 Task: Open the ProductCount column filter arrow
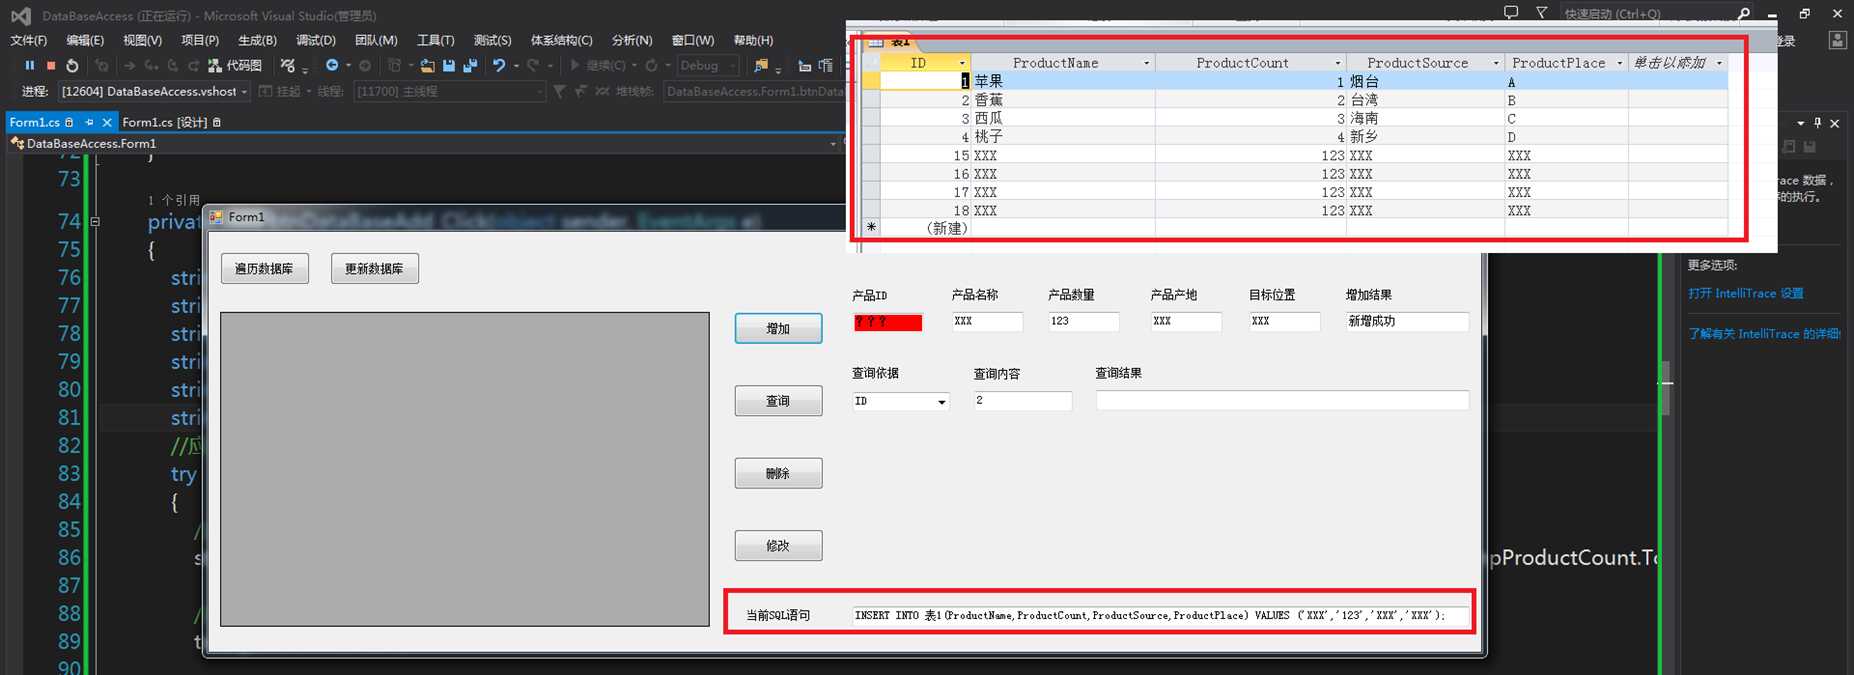click(x=1337, y=63)
